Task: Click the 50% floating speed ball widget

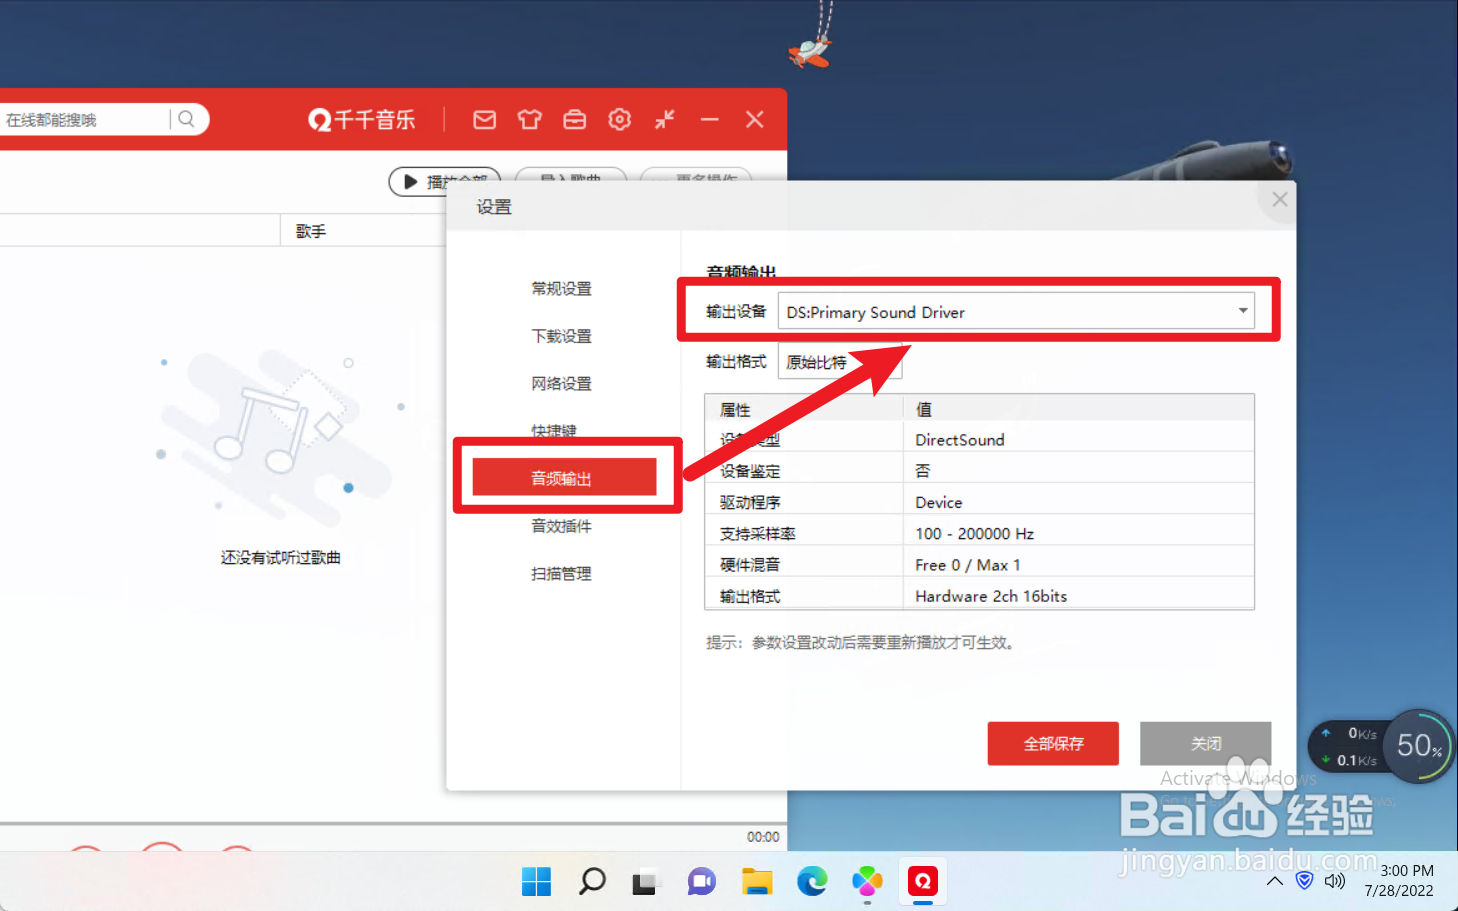Action: [x=1419, y=746]
